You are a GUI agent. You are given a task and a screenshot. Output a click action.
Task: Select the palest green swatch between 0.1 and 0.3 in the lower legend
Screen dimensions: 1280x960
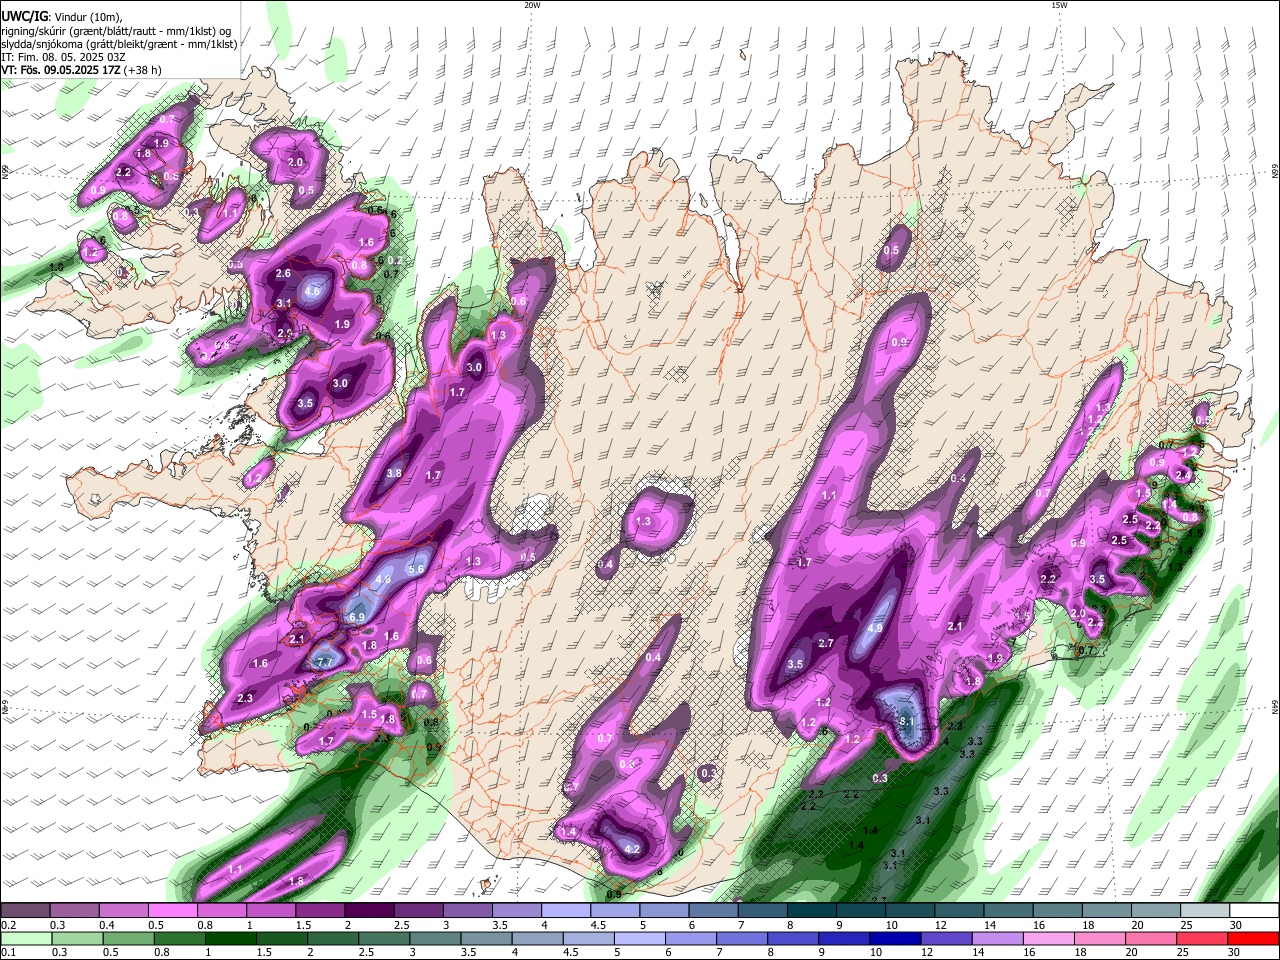pyautogui.click(x=25, y=938)
